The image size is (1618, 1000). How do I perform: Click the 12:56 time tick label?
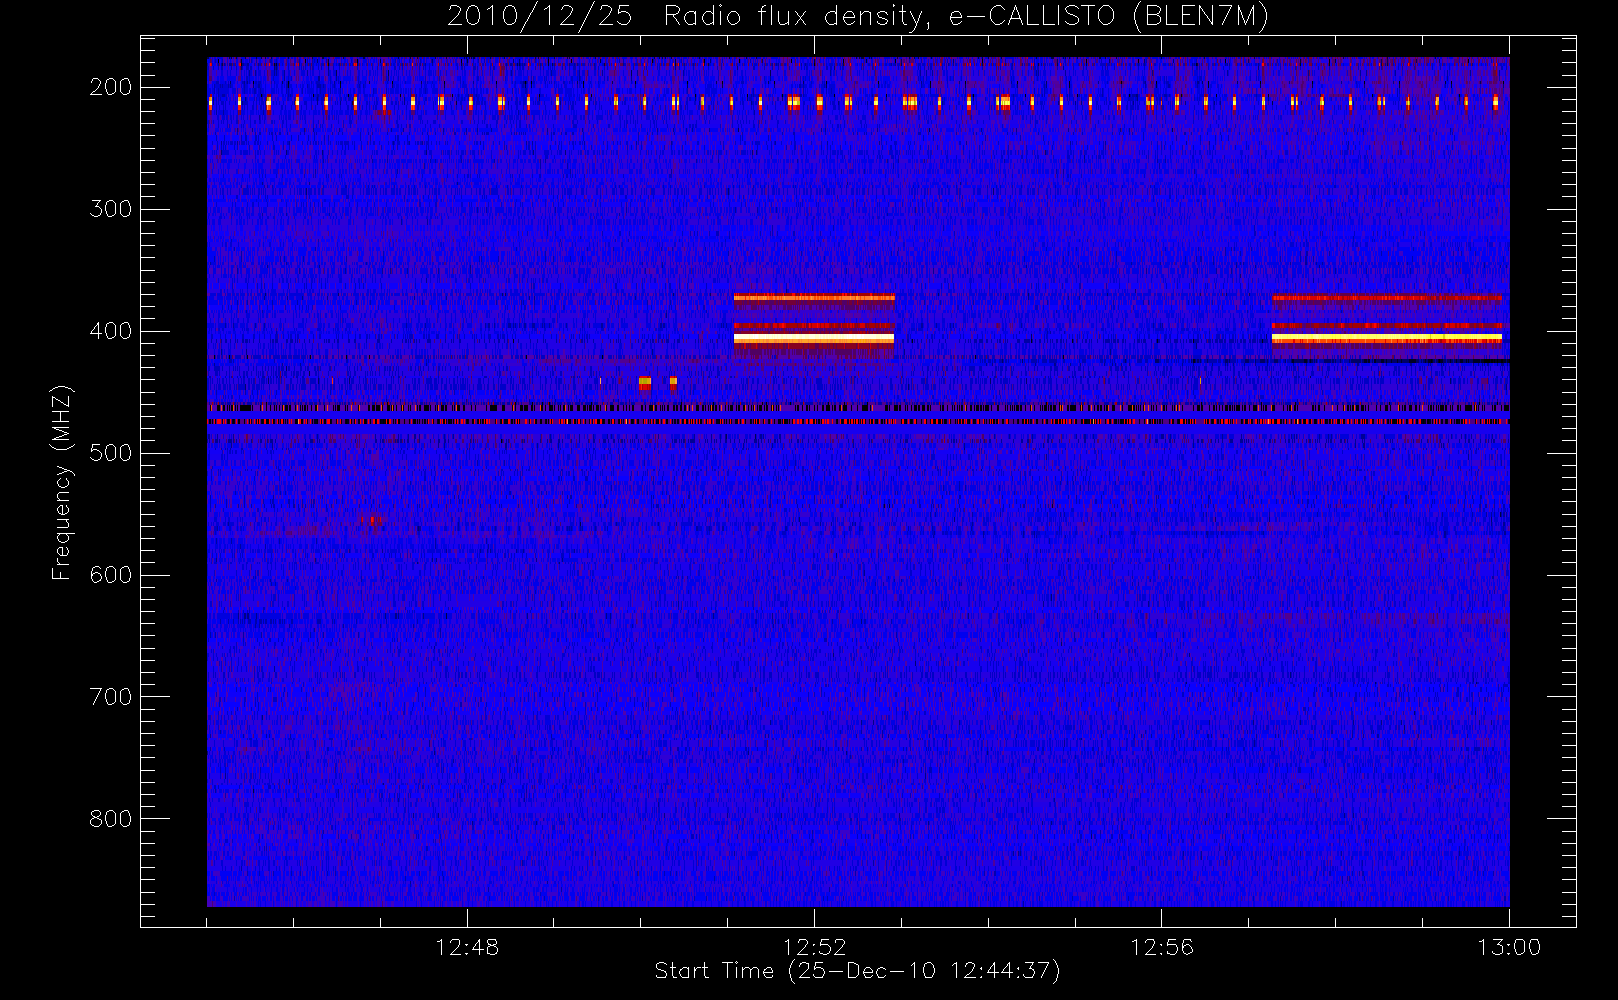(1162, 947)
